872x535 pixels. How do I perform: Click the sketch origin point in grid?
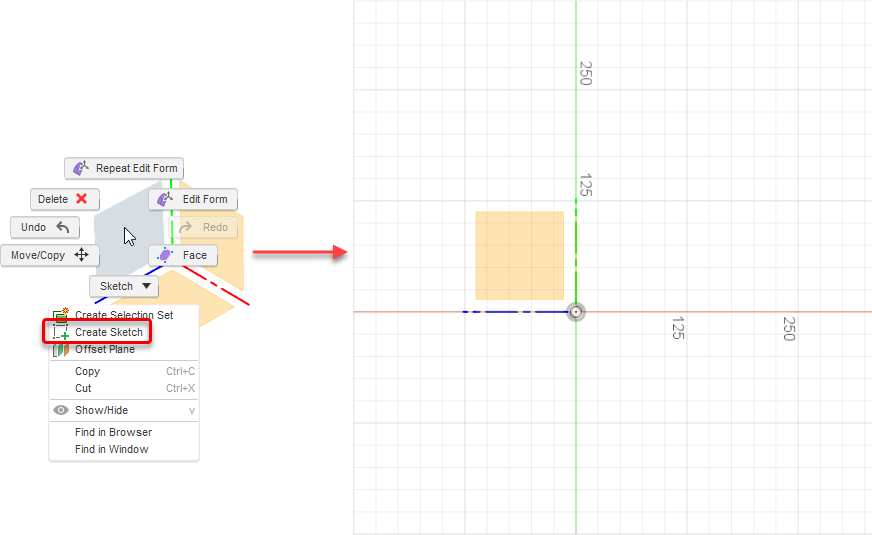[x=576, y=312]
